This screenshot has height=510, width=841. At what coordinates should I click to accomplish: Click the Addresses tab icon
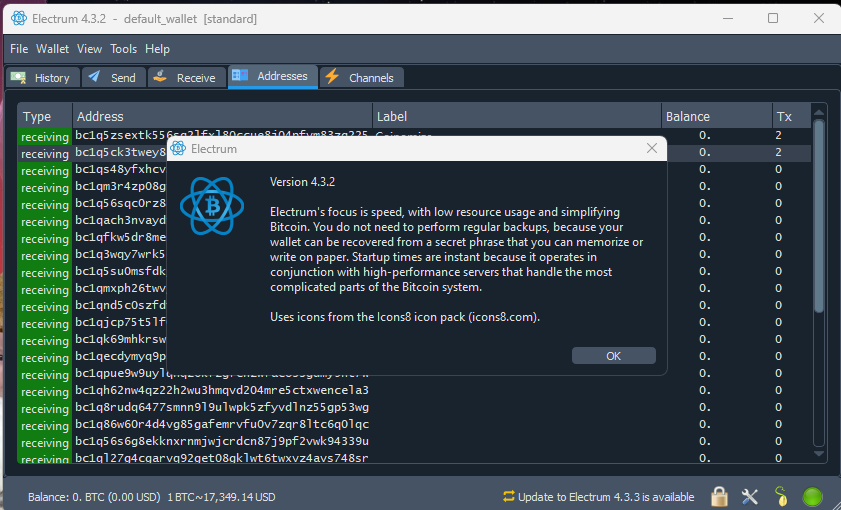coord(240,75)
